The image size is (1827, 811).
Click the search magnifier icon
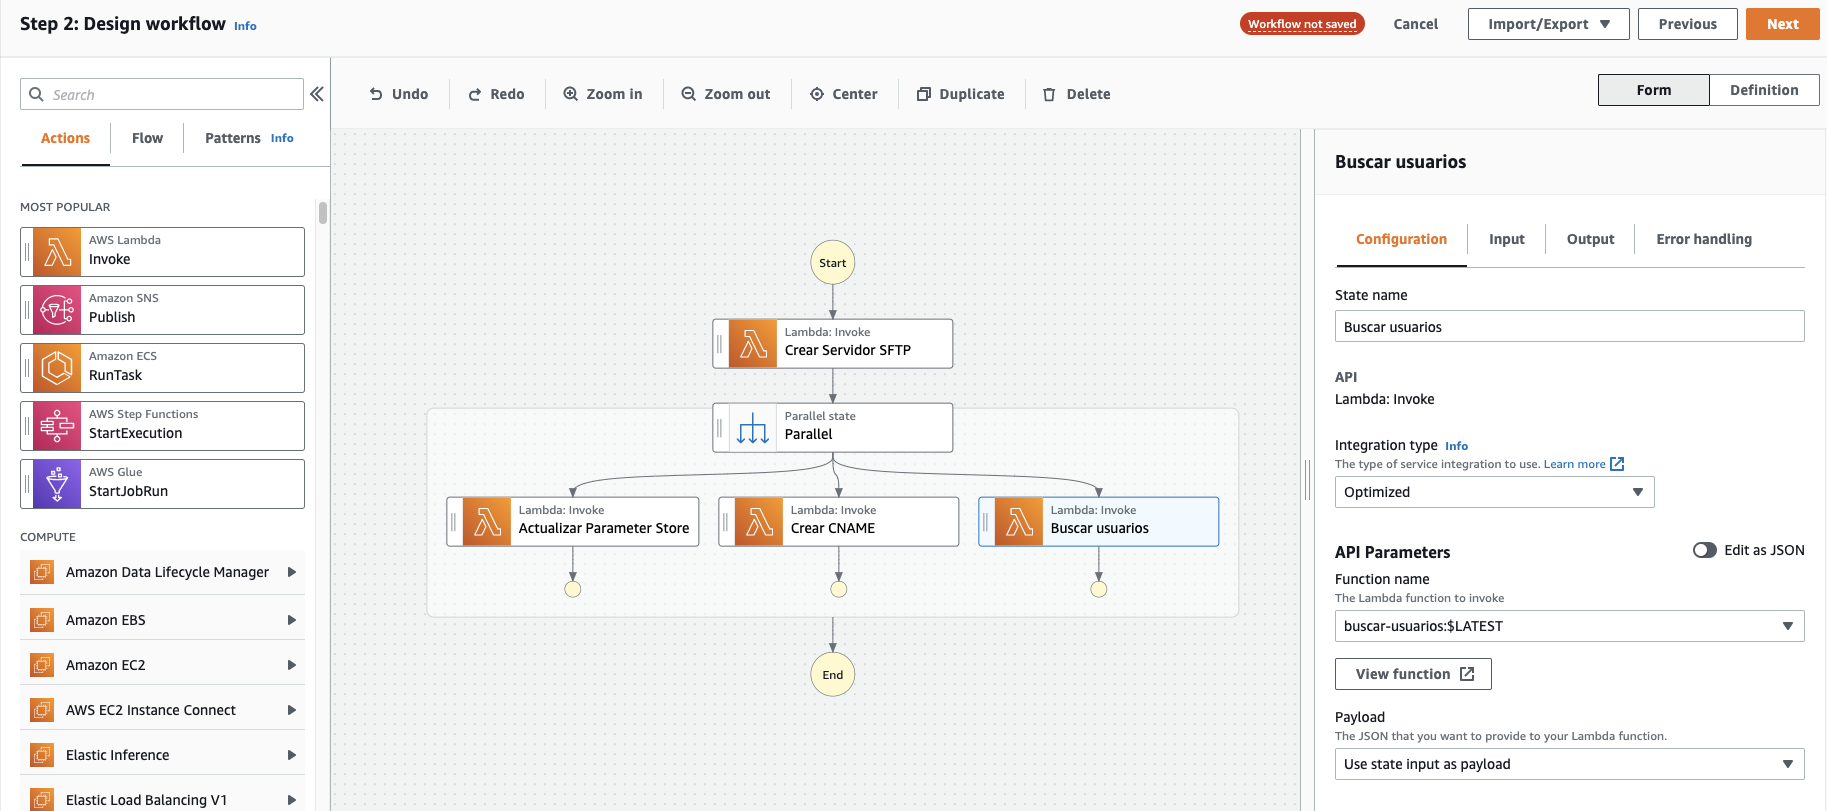pos(37,94)
